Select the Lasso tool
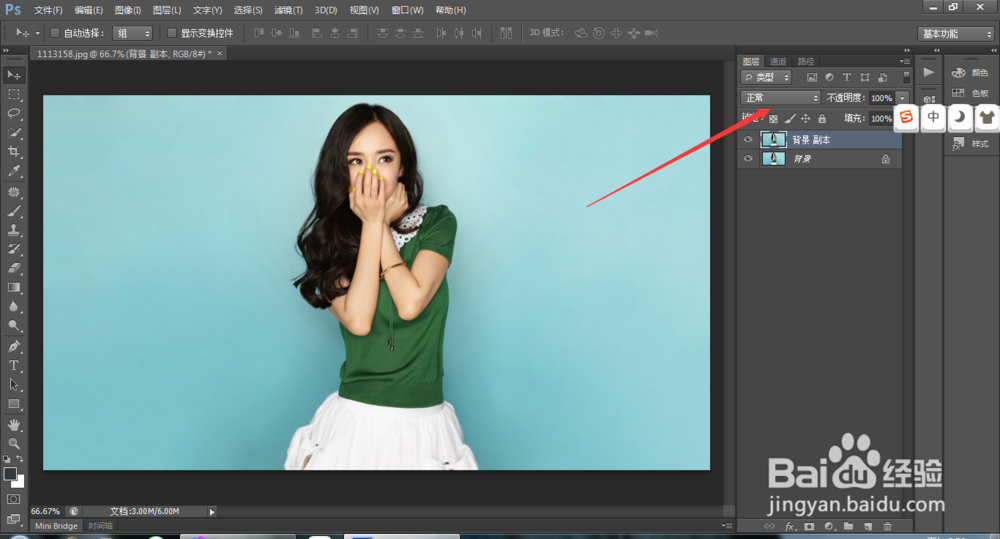The width and height of the screenshot is (1000, 539). pos(13,114)
